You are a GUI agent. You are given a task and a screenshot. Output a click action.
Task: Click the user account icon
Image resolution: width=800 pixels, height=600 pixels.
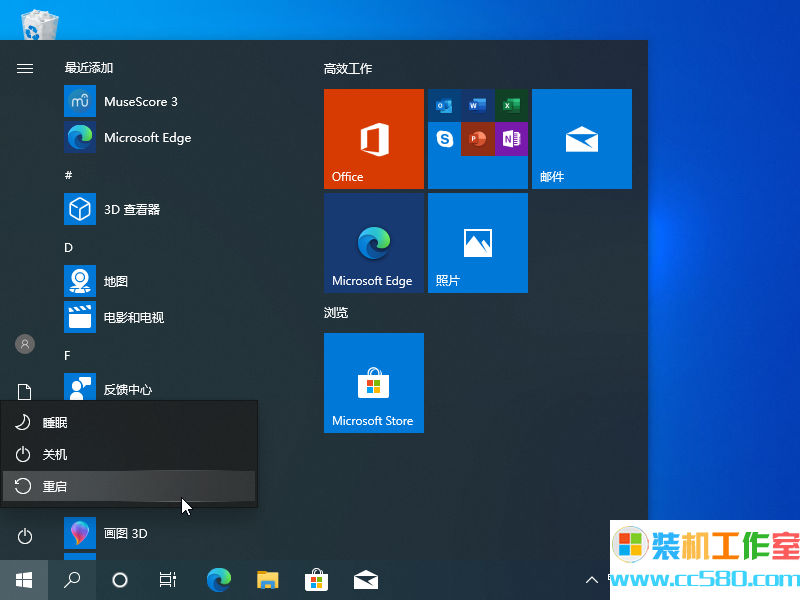[x=24, y=344]
